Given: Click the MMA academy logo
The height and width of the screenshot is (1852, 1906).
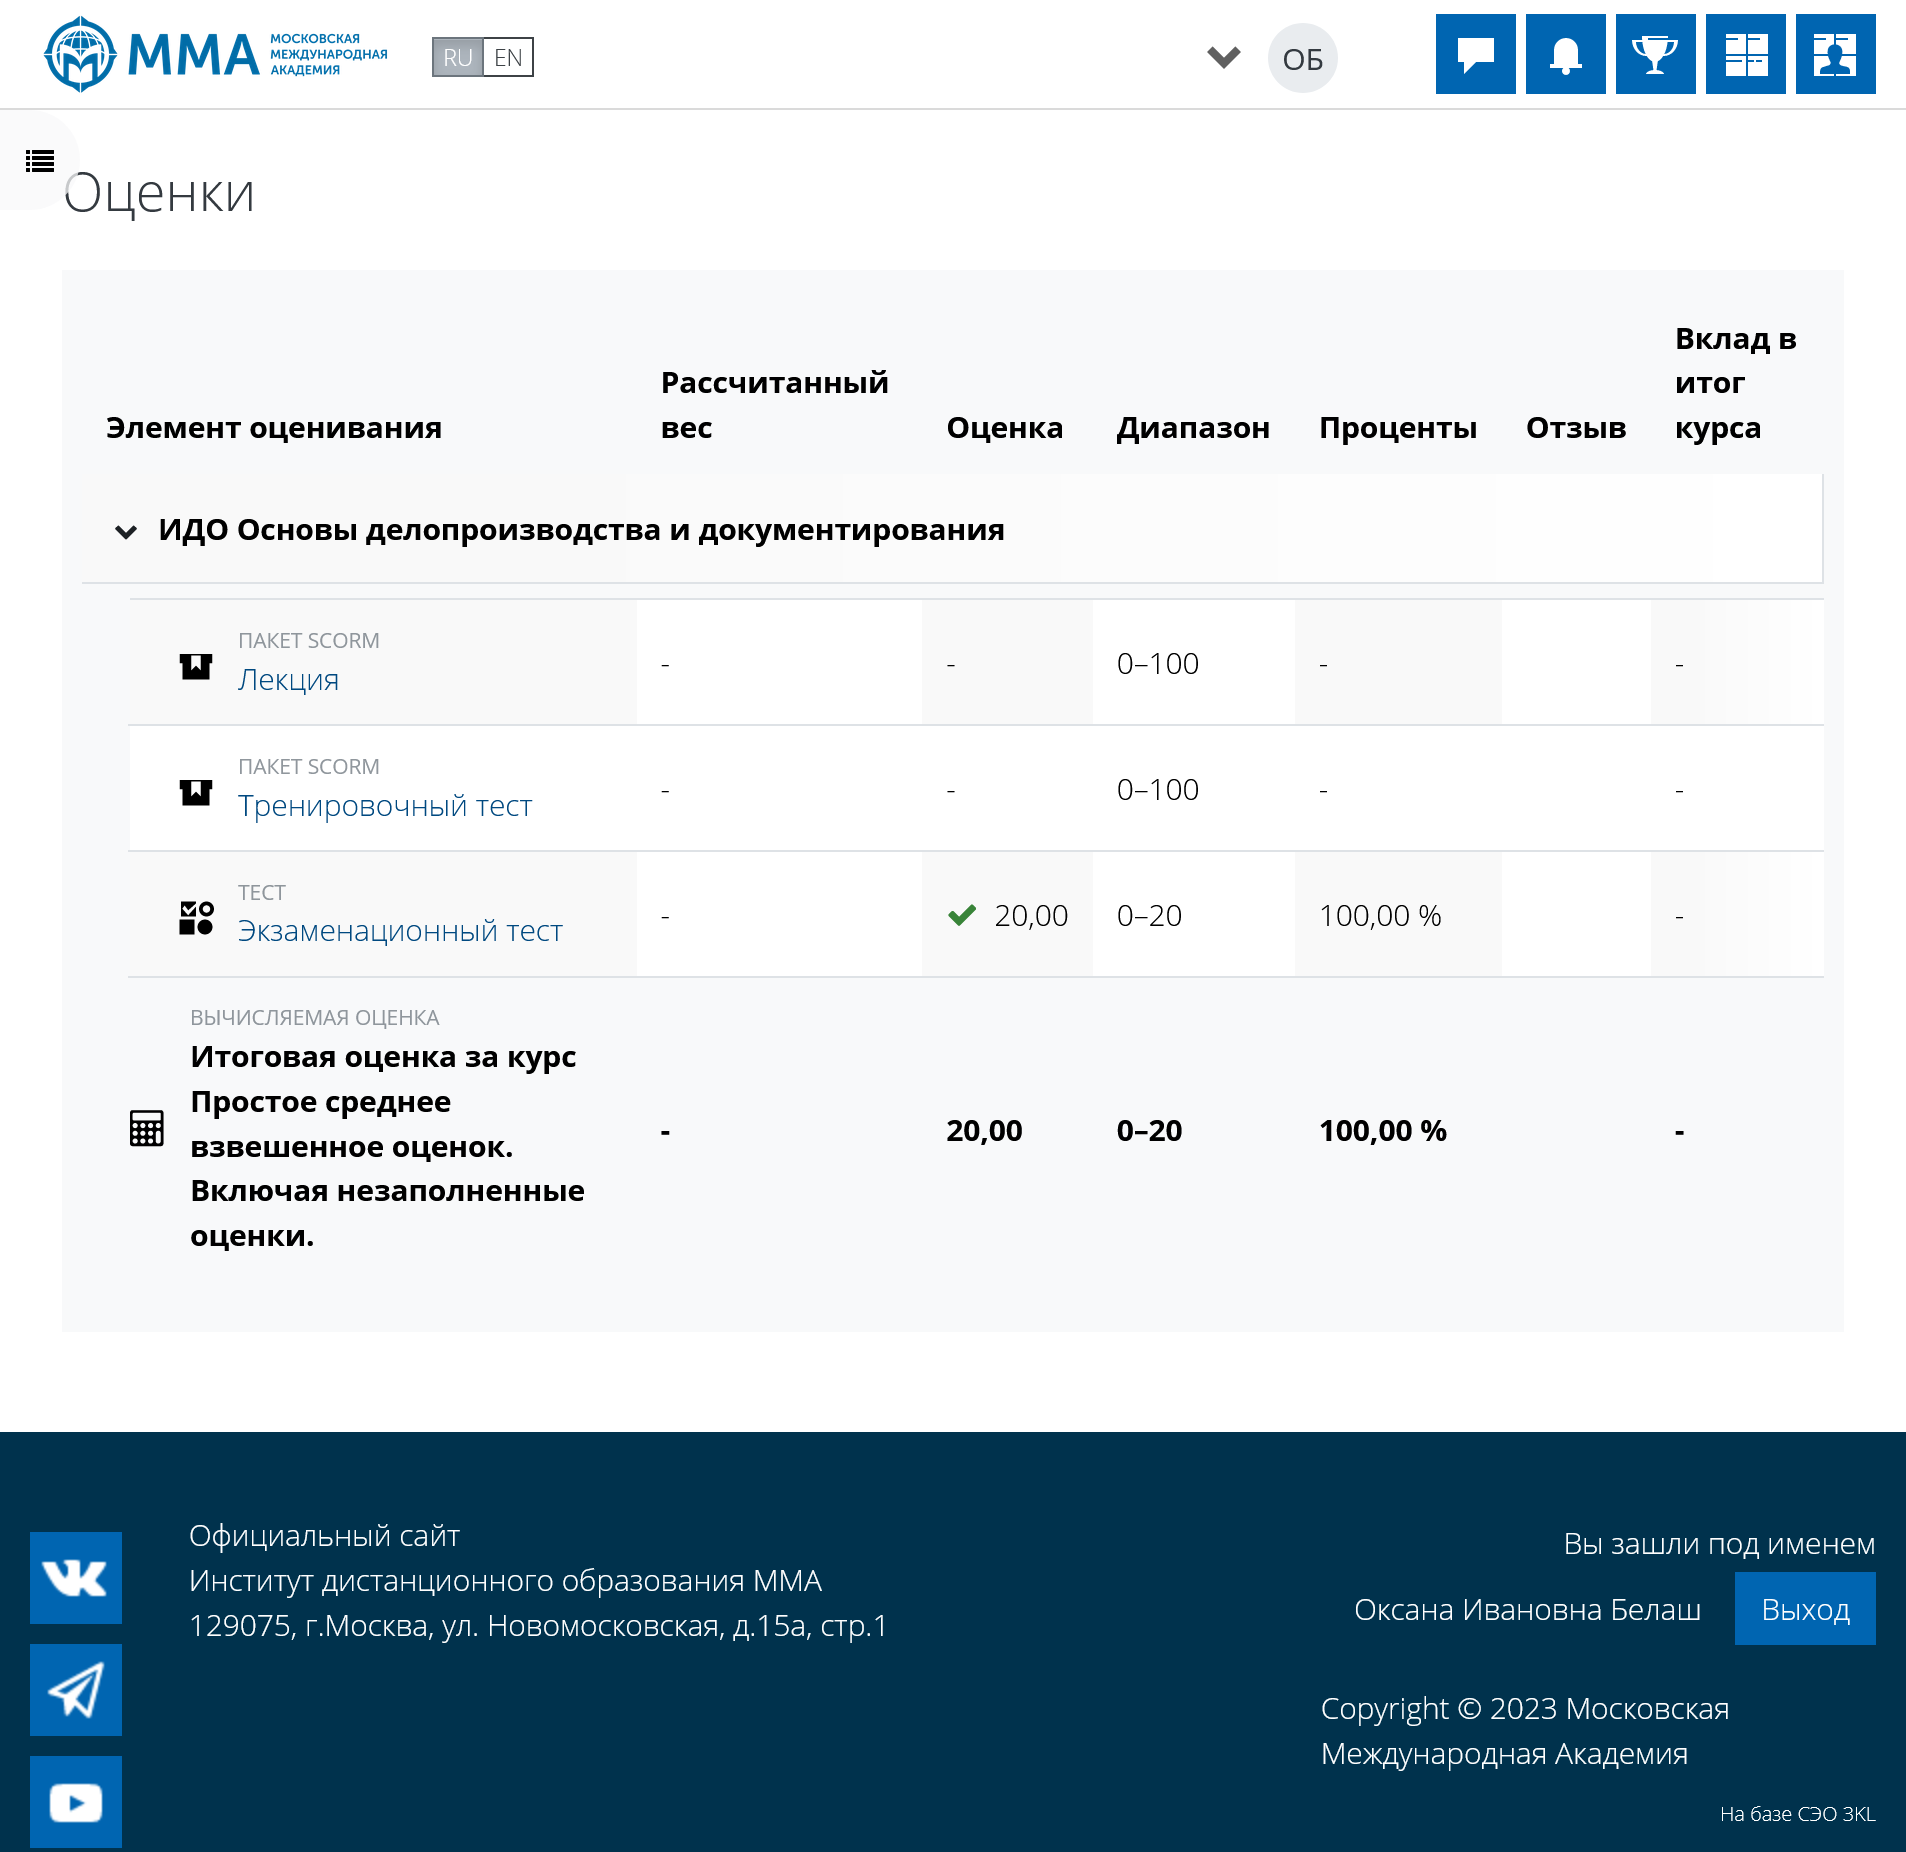Looking at the screenshot, I should coord(215,54).
